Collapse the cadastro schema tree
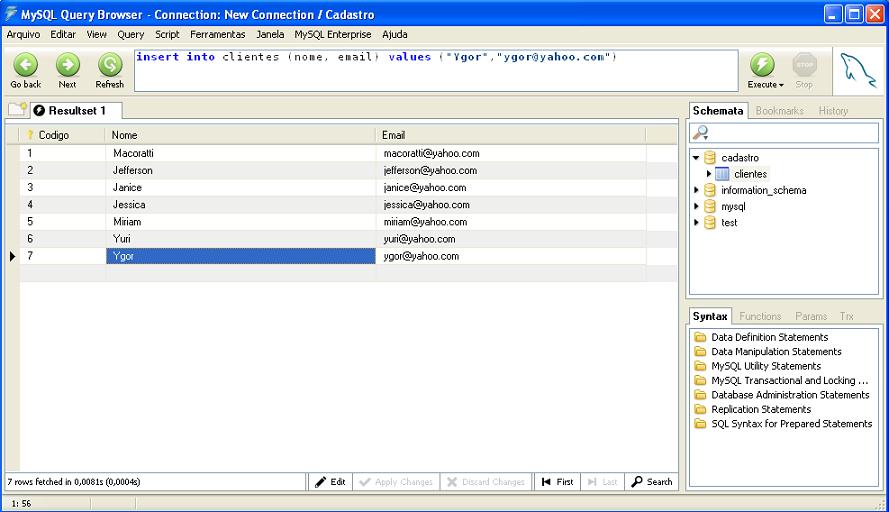Image resolution: width=889 pixels, height=512 pixels. click(696, 158)
